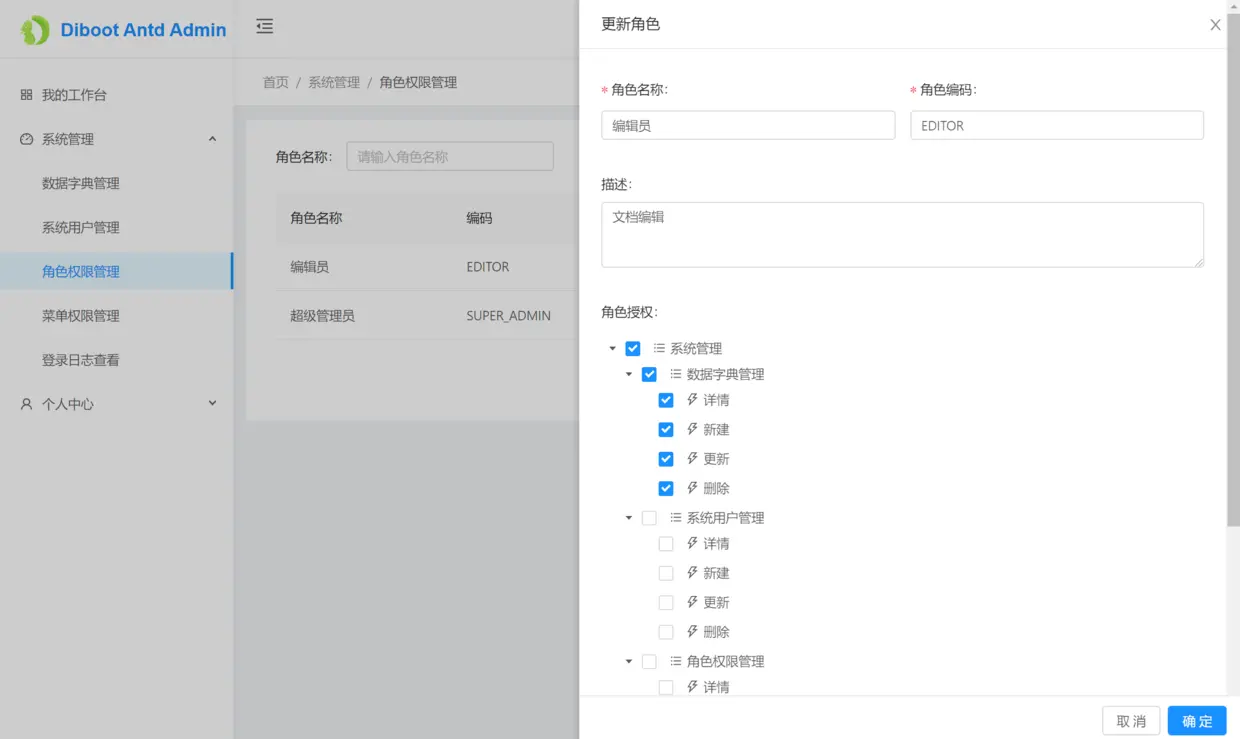Click the list icon next to 系统用户管理 in tree
The width and height of the screenshot is (1240, 739).
[x=676, y=517]
